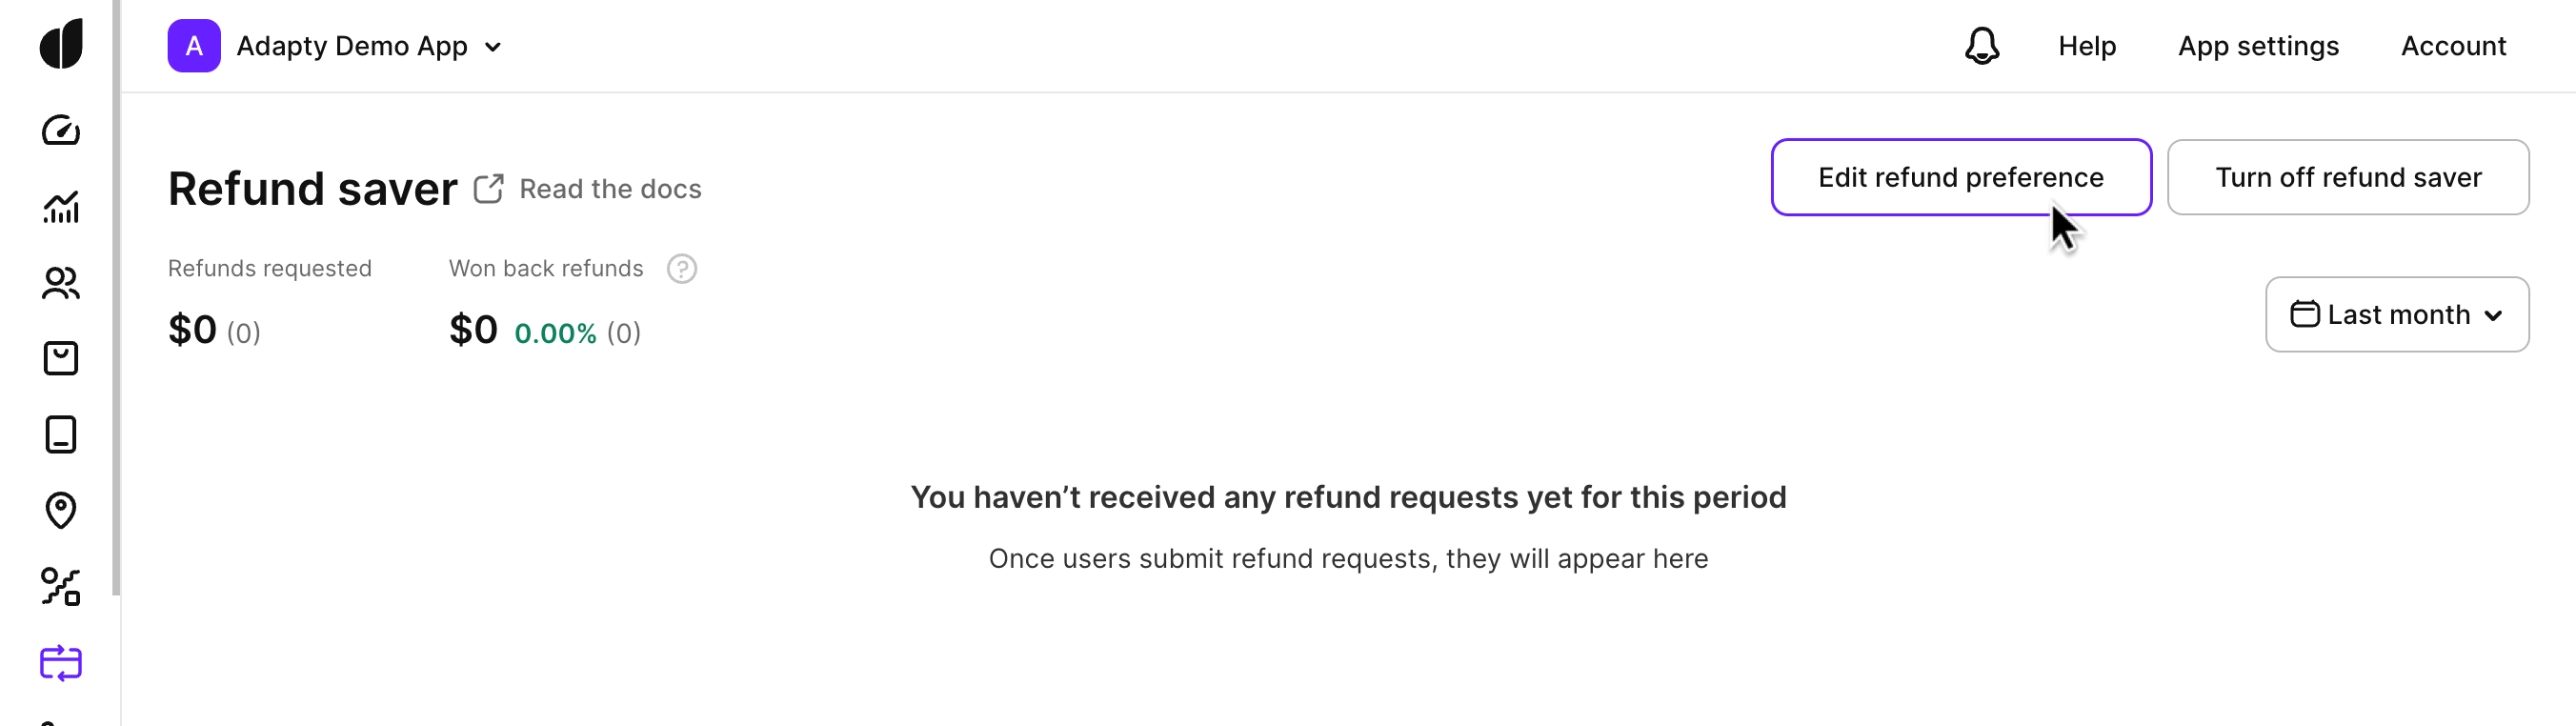Open Read the docs link

pos(610,189)
